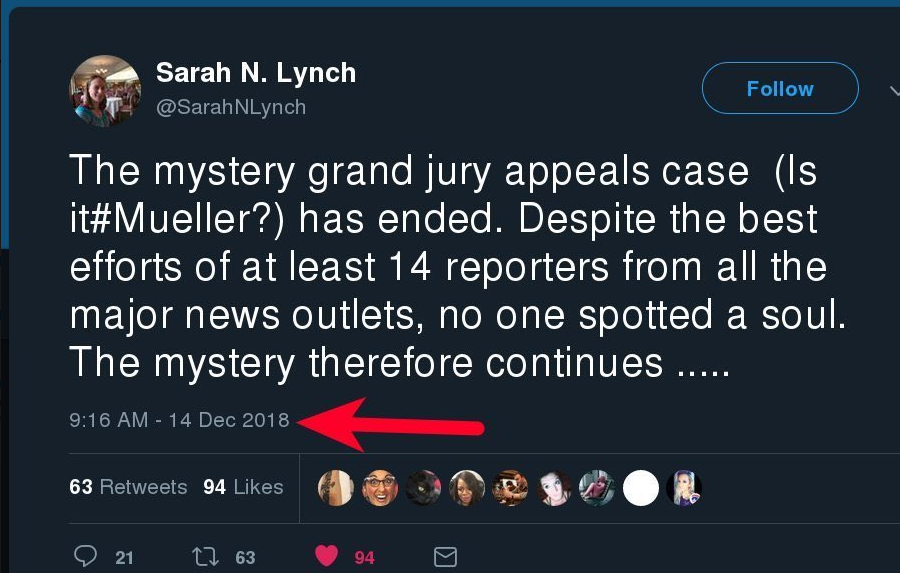Click the red heart like icon

tap(327, 557)
